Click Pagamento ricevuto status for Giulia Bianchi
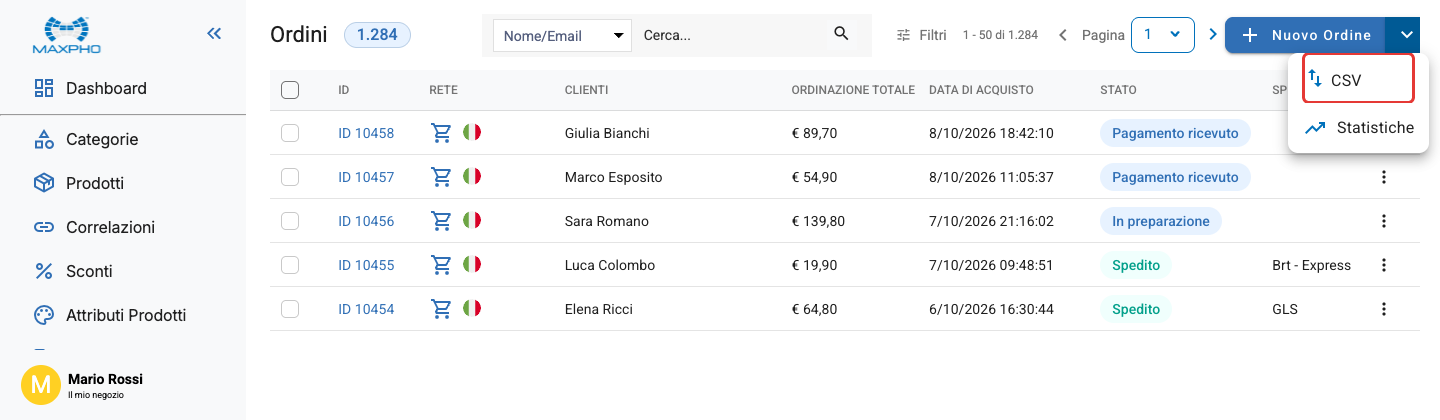1440x420 pixels. click(x=1175, y=133)
